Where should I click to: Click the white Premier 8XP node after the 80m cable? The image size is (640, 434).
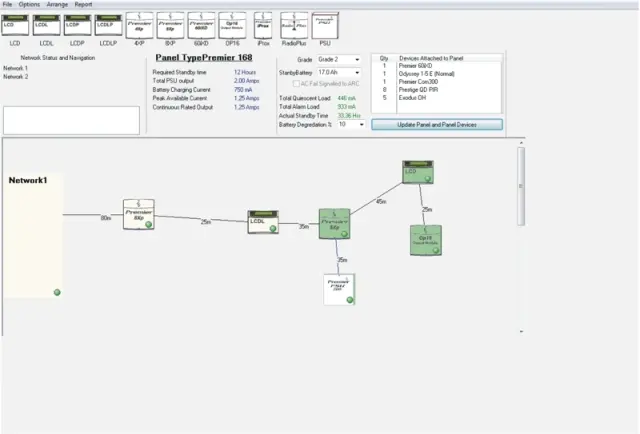tap(139, 214)
